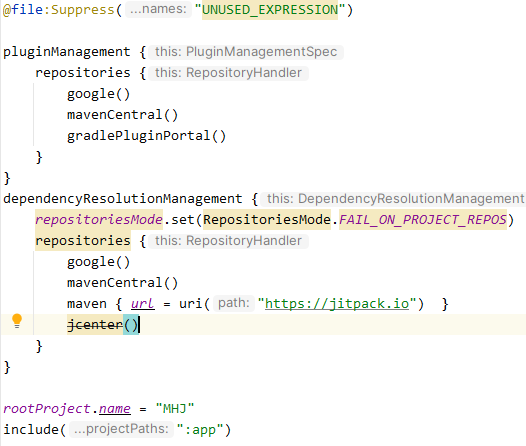Click google() inside pluginManagement repositories
The height and width of the screenshot is (446, 526).
pos(99,94)
